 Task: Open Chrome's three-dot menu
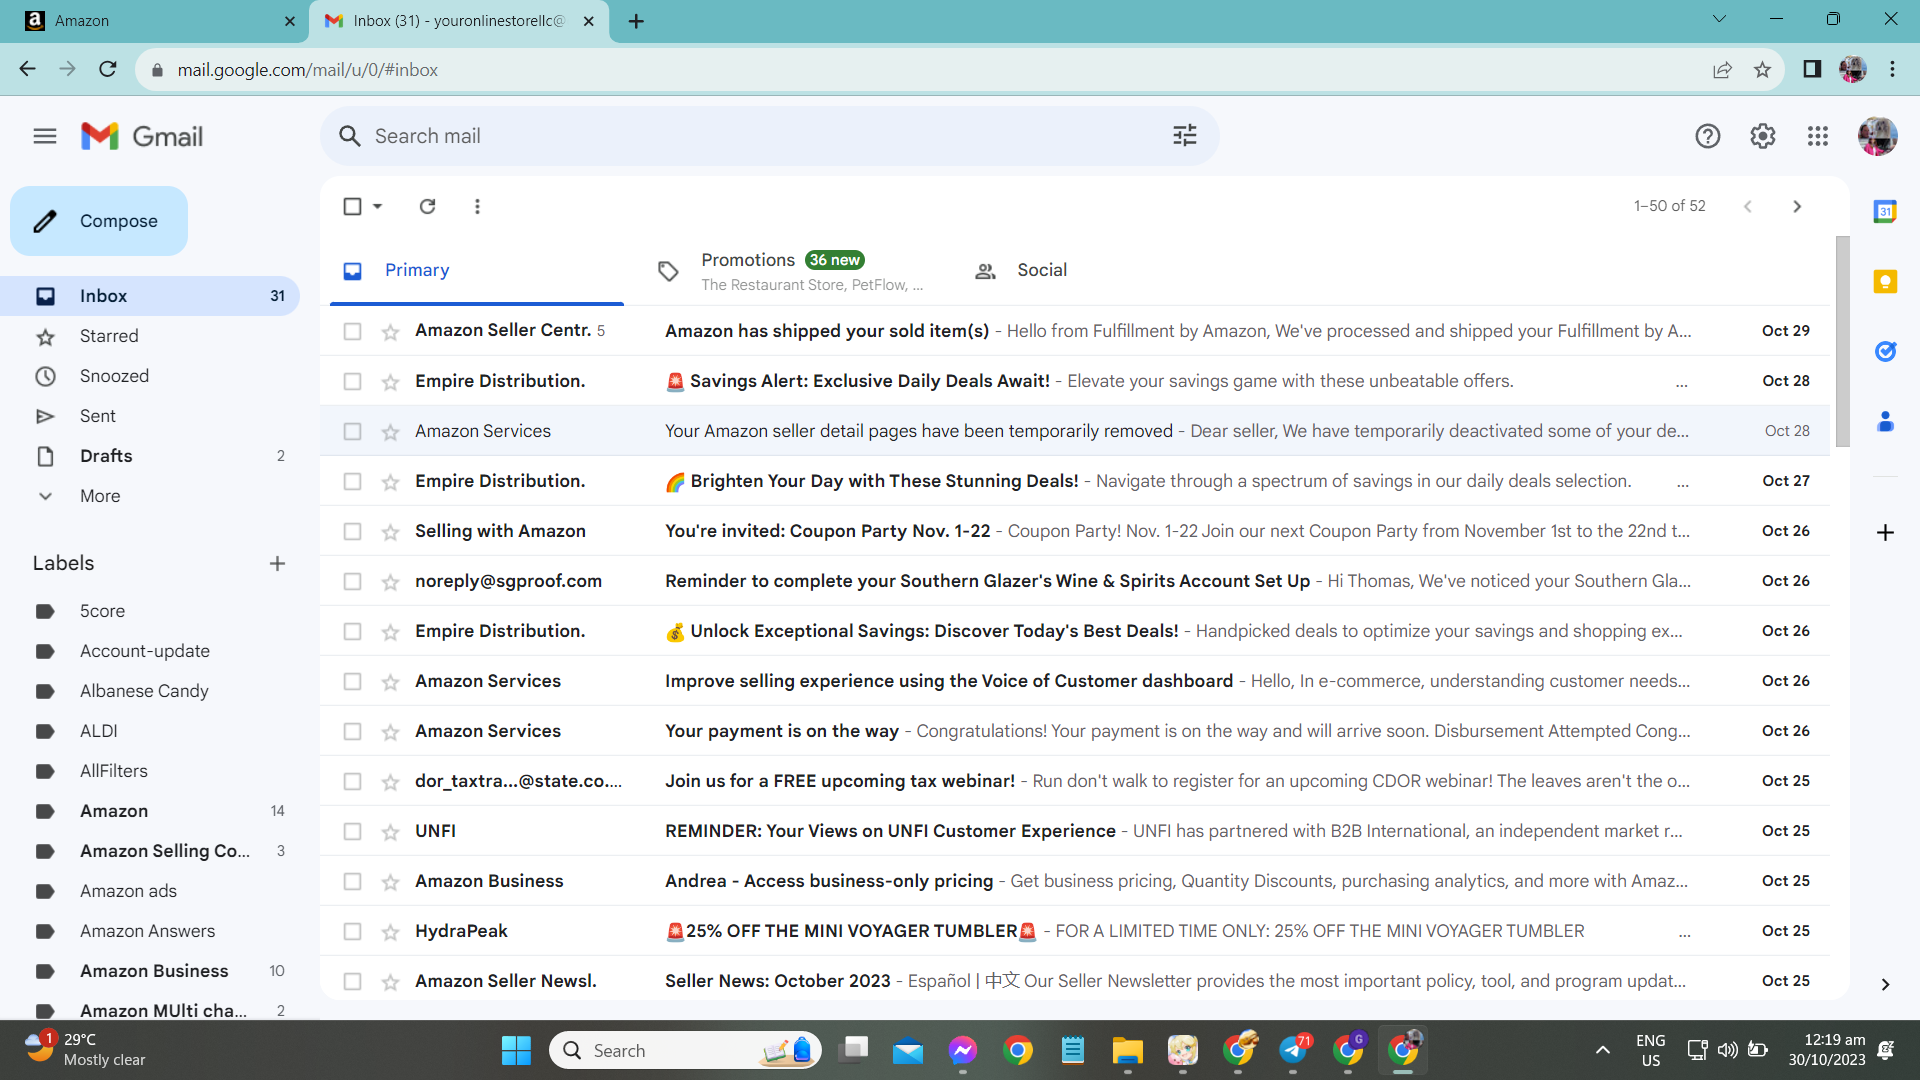tap(1892, 70)
